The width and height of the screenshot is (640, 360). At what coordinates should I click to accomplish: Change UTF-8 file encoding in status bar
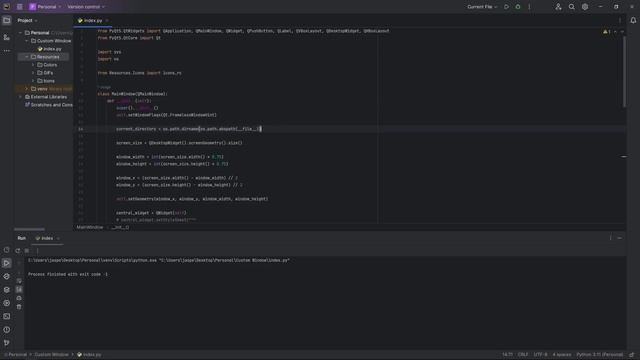tap(540, 355)
